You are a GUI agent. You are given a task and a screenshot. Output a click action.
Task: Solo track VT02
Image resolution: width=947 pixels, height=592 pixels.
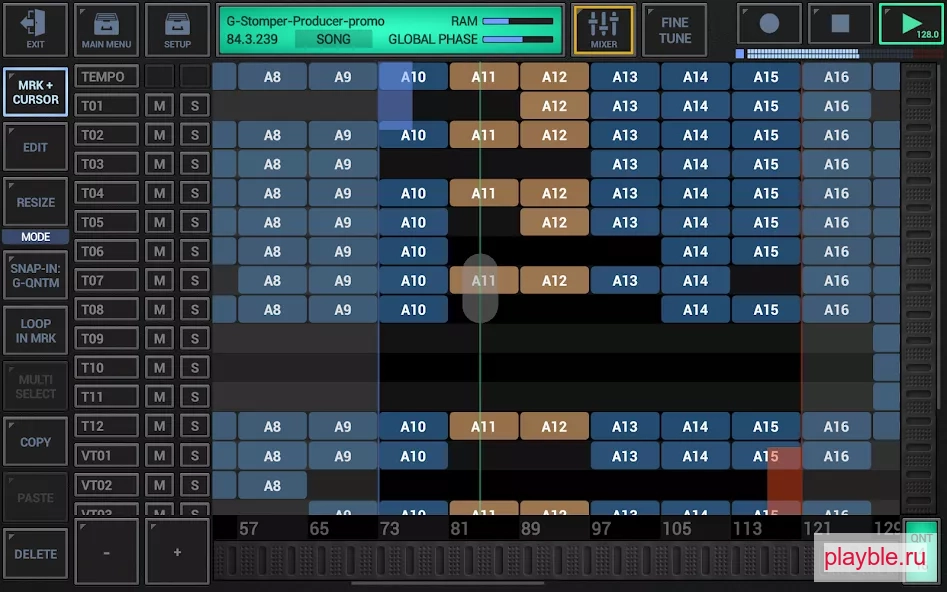194,485
